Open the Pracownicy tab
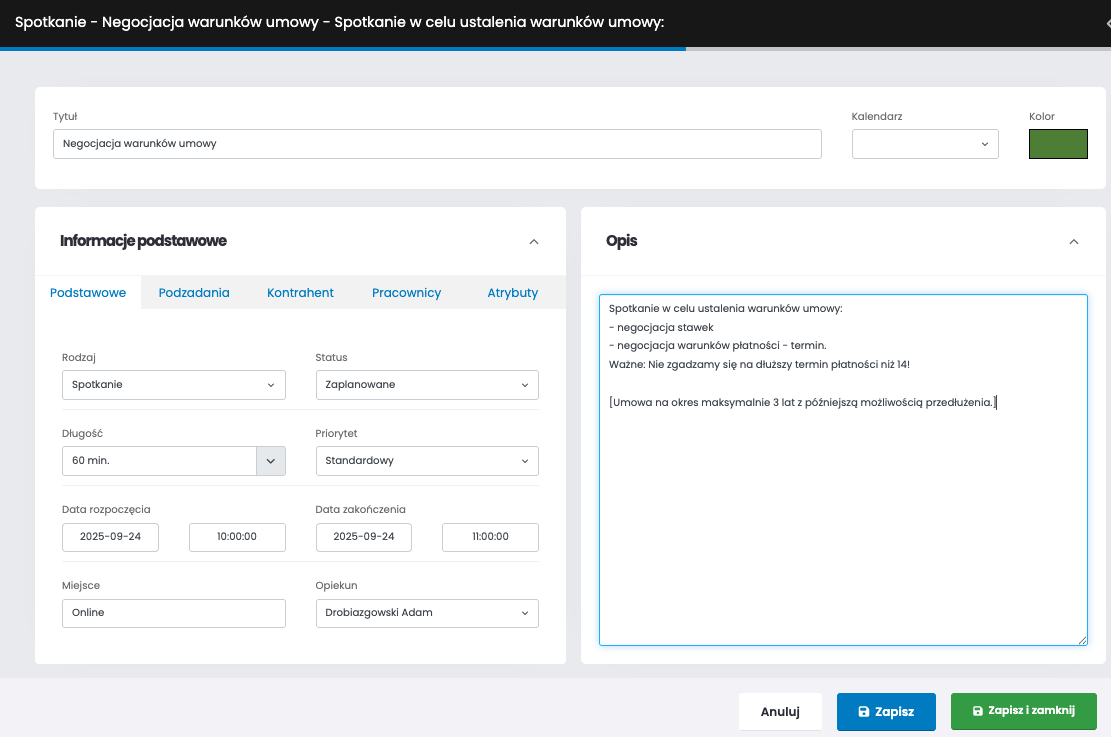This screenshot has width=1111, height=737. pyautogui.click(x=406, y=293)
